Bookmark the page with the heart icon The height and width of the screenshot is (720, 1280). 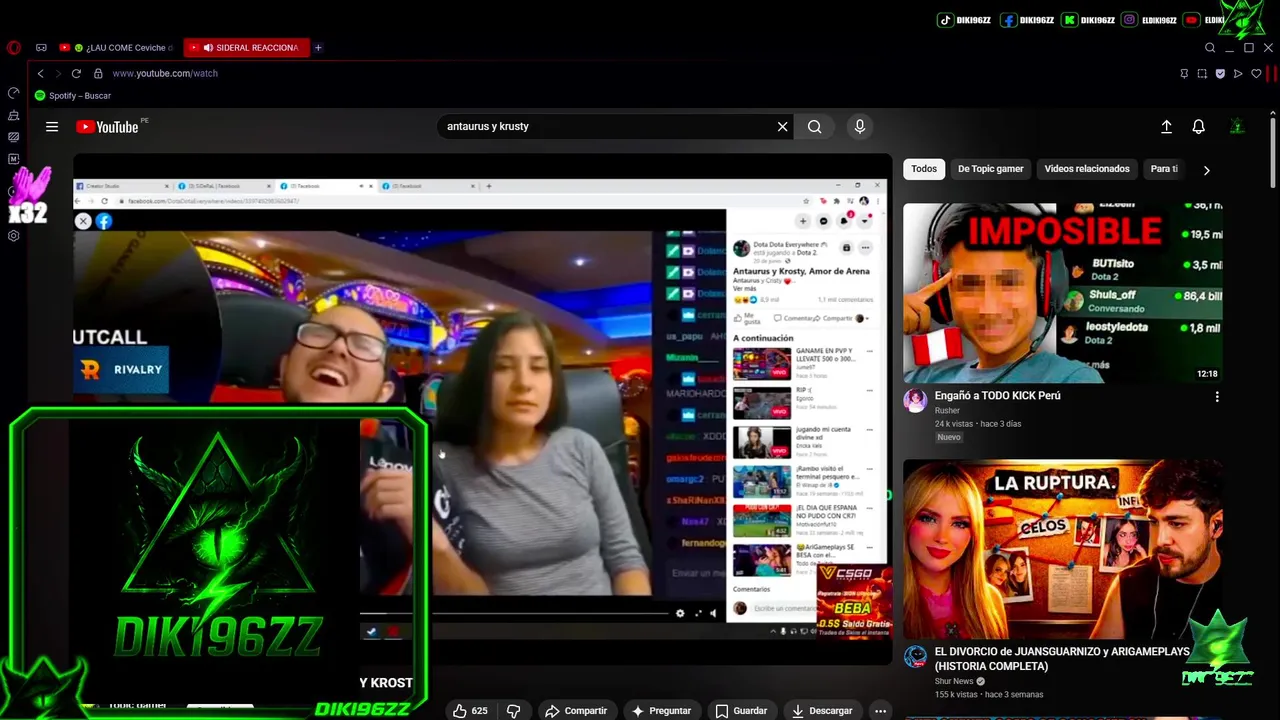tap(1257, 73)
